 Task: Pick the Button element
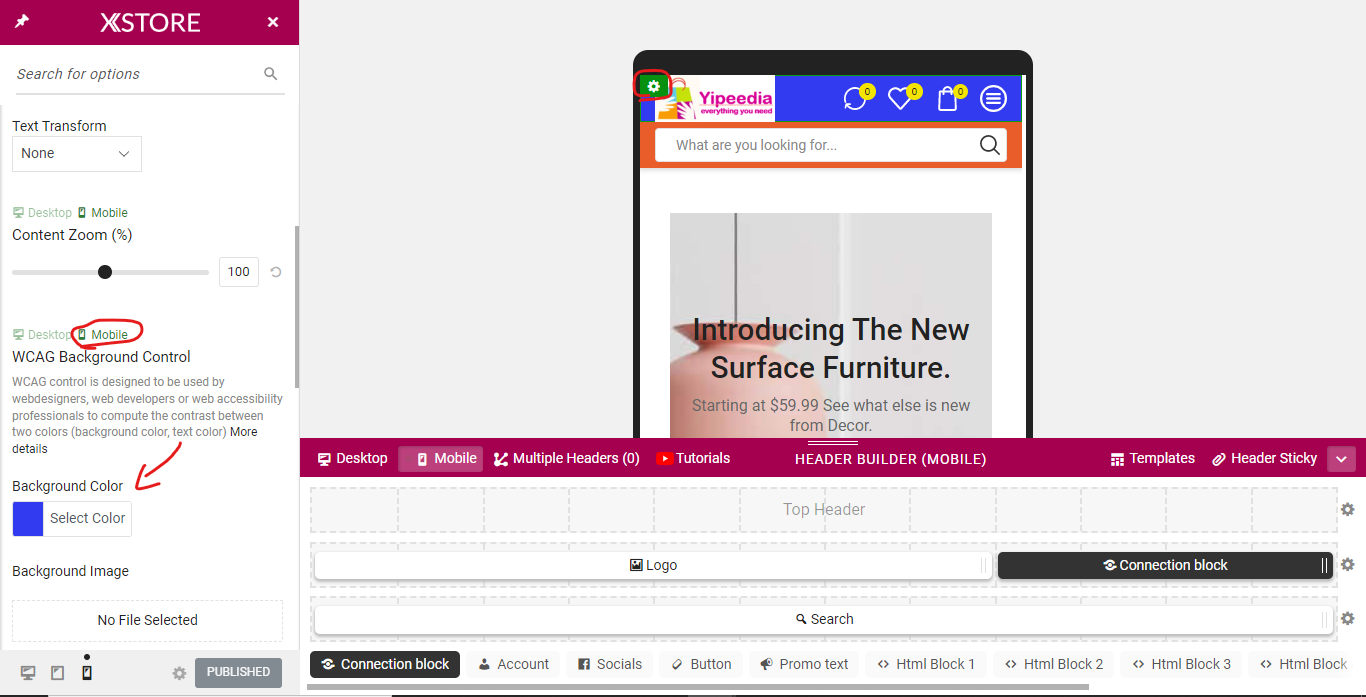click(x=701, y=664)
